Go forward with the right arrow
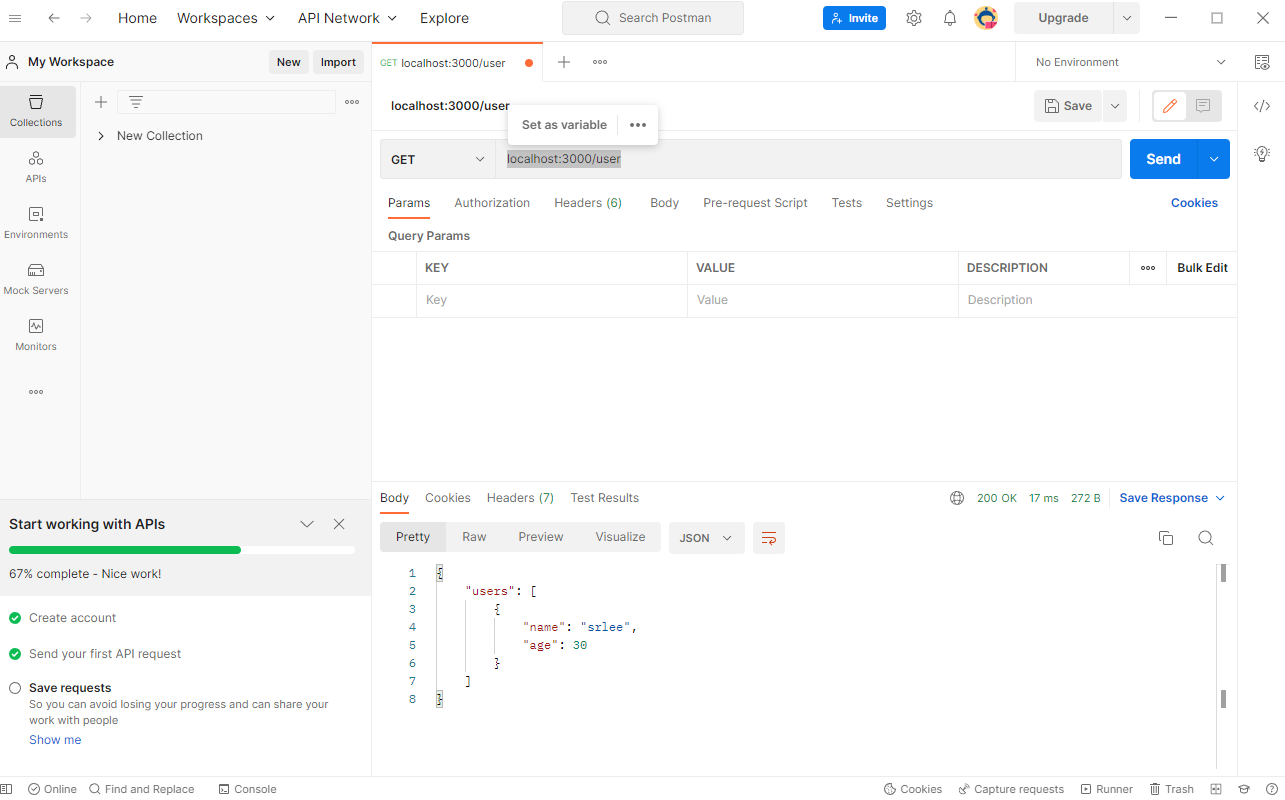This screenshot has width=1285, height=800. click(x=86, y=18)
